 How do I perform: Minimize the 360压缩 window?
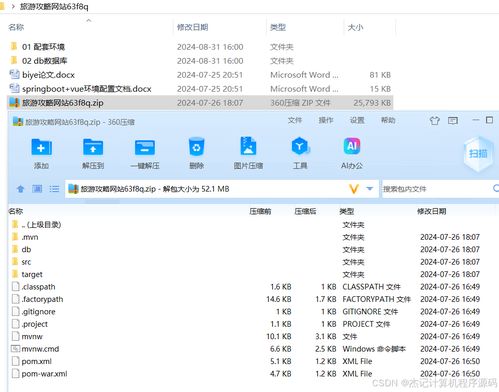pyautogui.click(x=476, y=120)
